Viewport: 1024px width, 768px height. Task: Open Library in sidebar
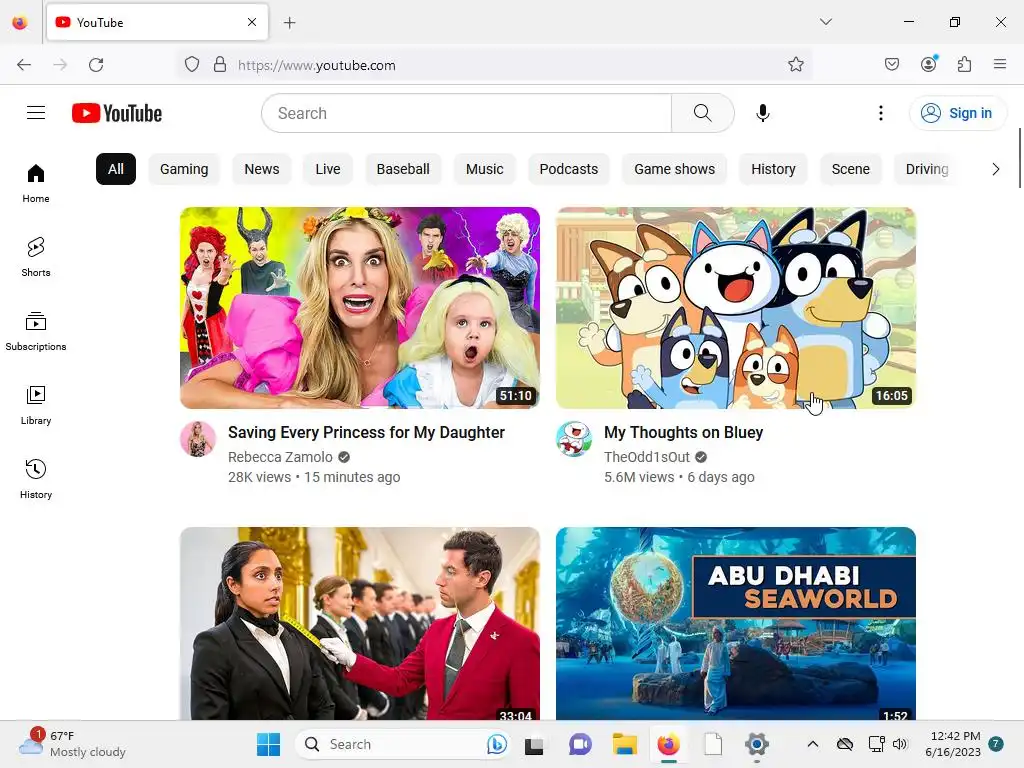tap(36, 406)
